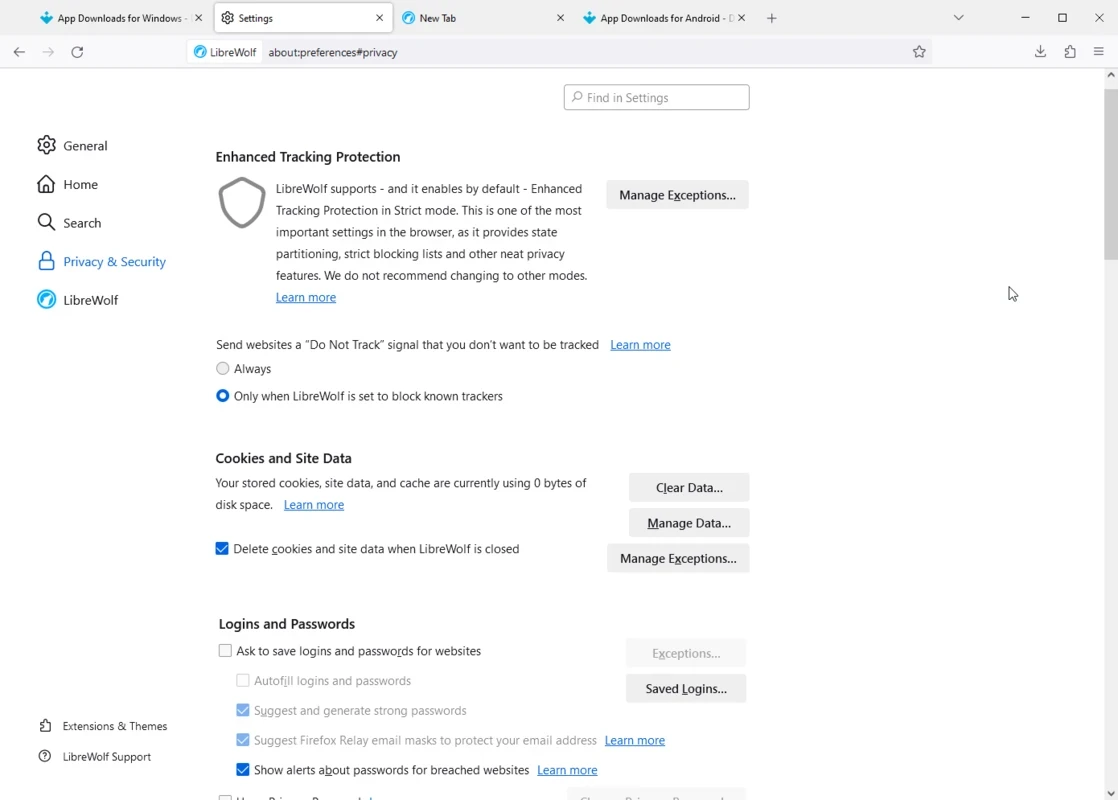The width and height of the screenshot is (1118, 800).
Task: Reload the current page
Action: pos(77,52)
